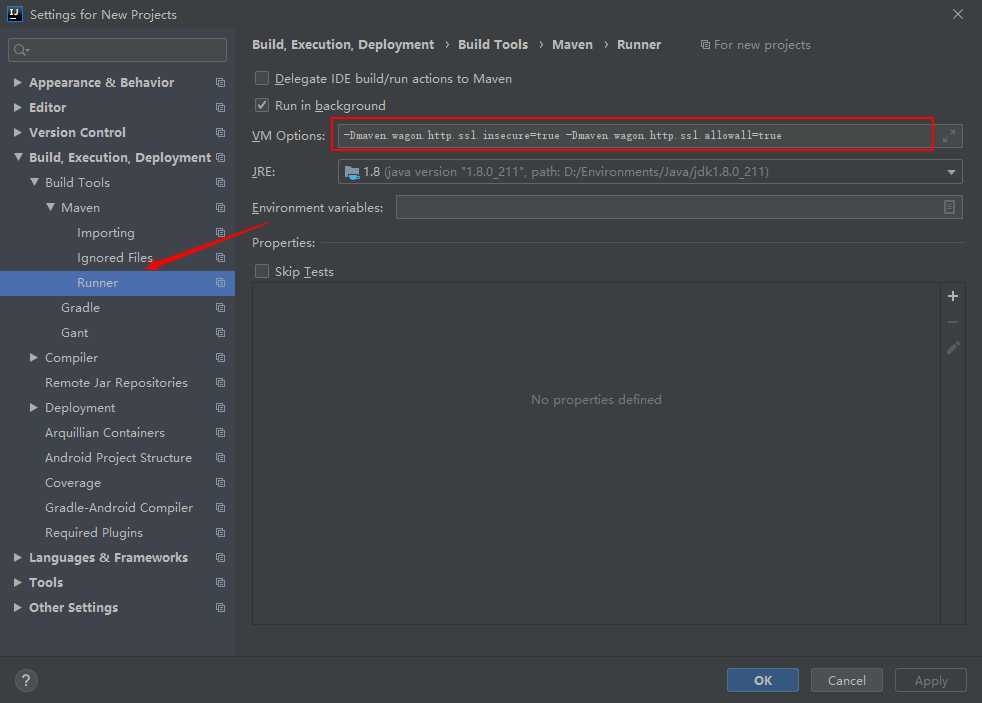The image size is (982, 703).
Task: Click the project-level icon beside Remote Jar Repositories
Action: coord(220,382)
